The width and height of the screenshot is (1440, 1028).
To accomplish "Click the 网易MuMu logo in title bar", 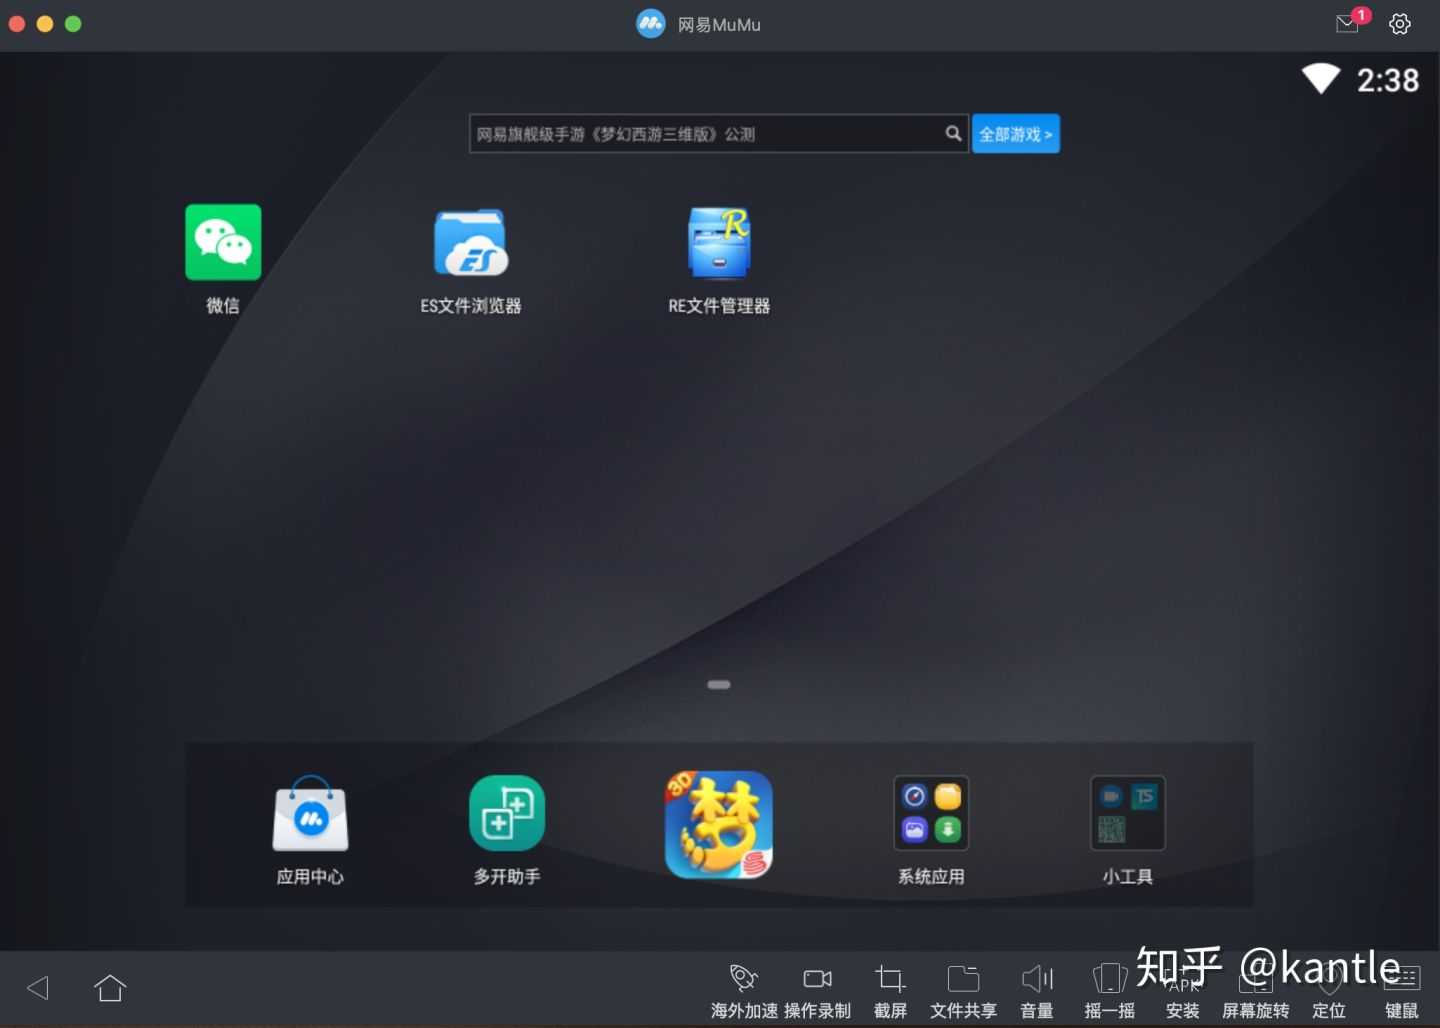I will tap(651, 24).
